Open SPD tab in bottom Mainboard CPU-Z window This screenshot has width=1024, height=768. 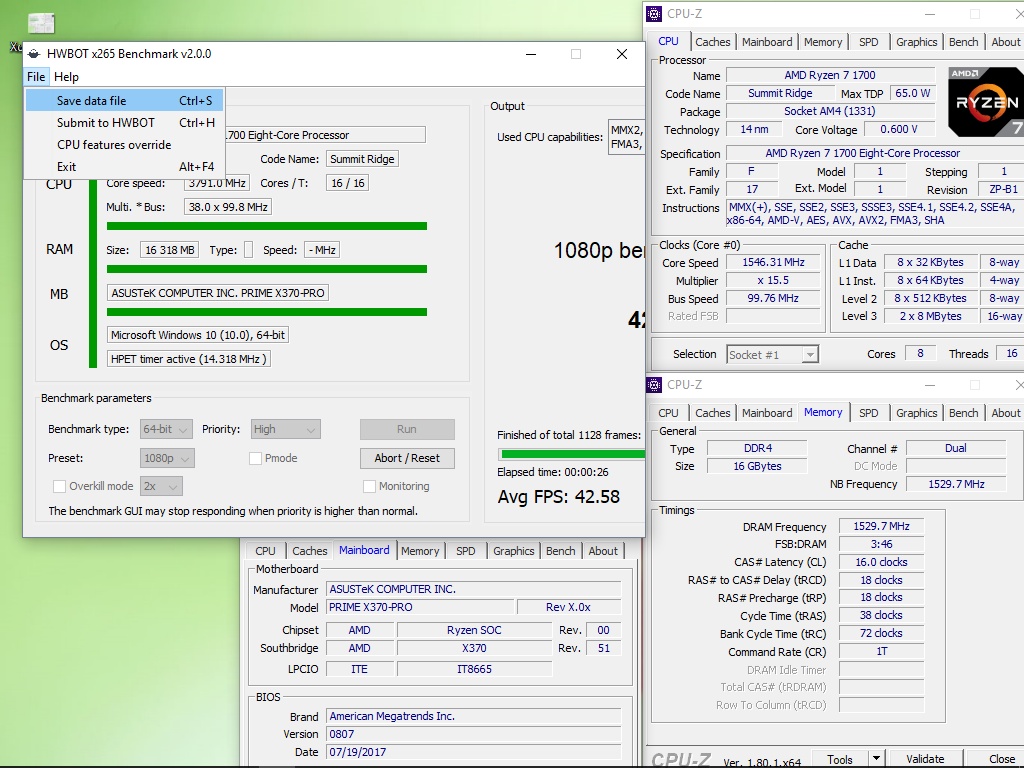pyautogui.click(x=466, y=551)
